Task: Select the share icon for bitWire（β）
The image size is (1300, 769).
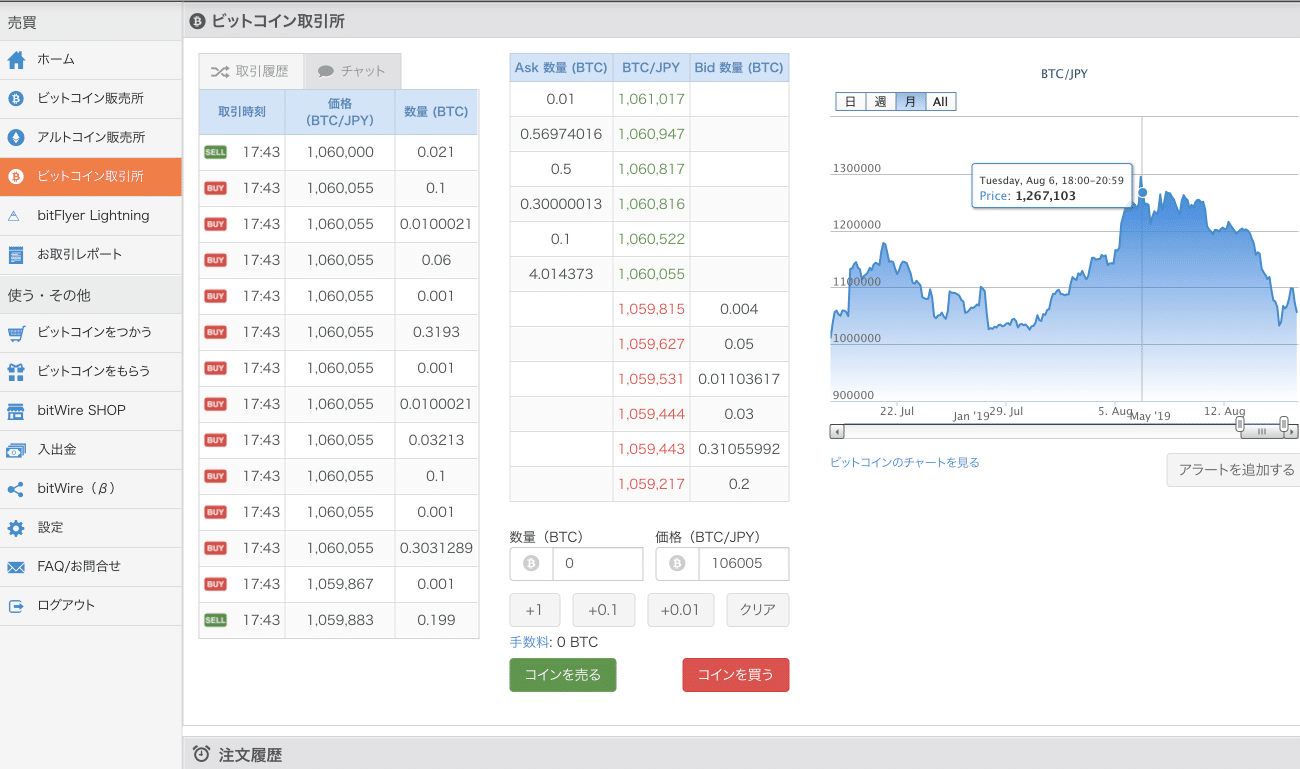Action: pos(15,489)
